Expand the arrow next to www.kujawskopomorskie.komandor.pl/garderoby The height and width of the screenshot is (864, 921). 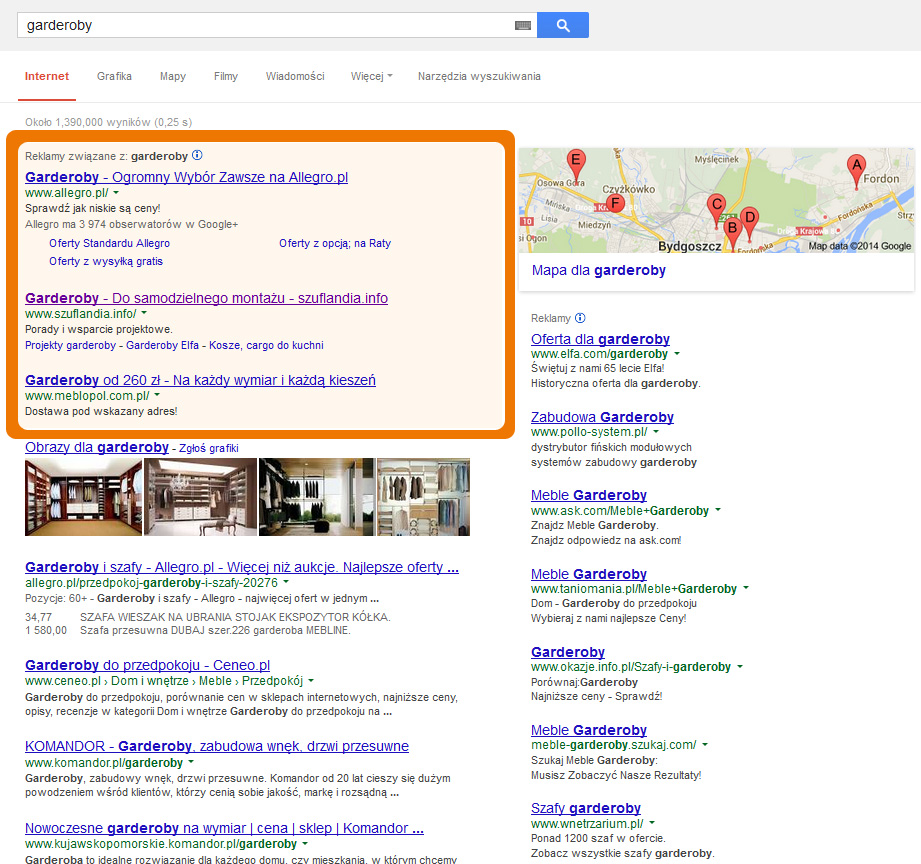(305, 844)
